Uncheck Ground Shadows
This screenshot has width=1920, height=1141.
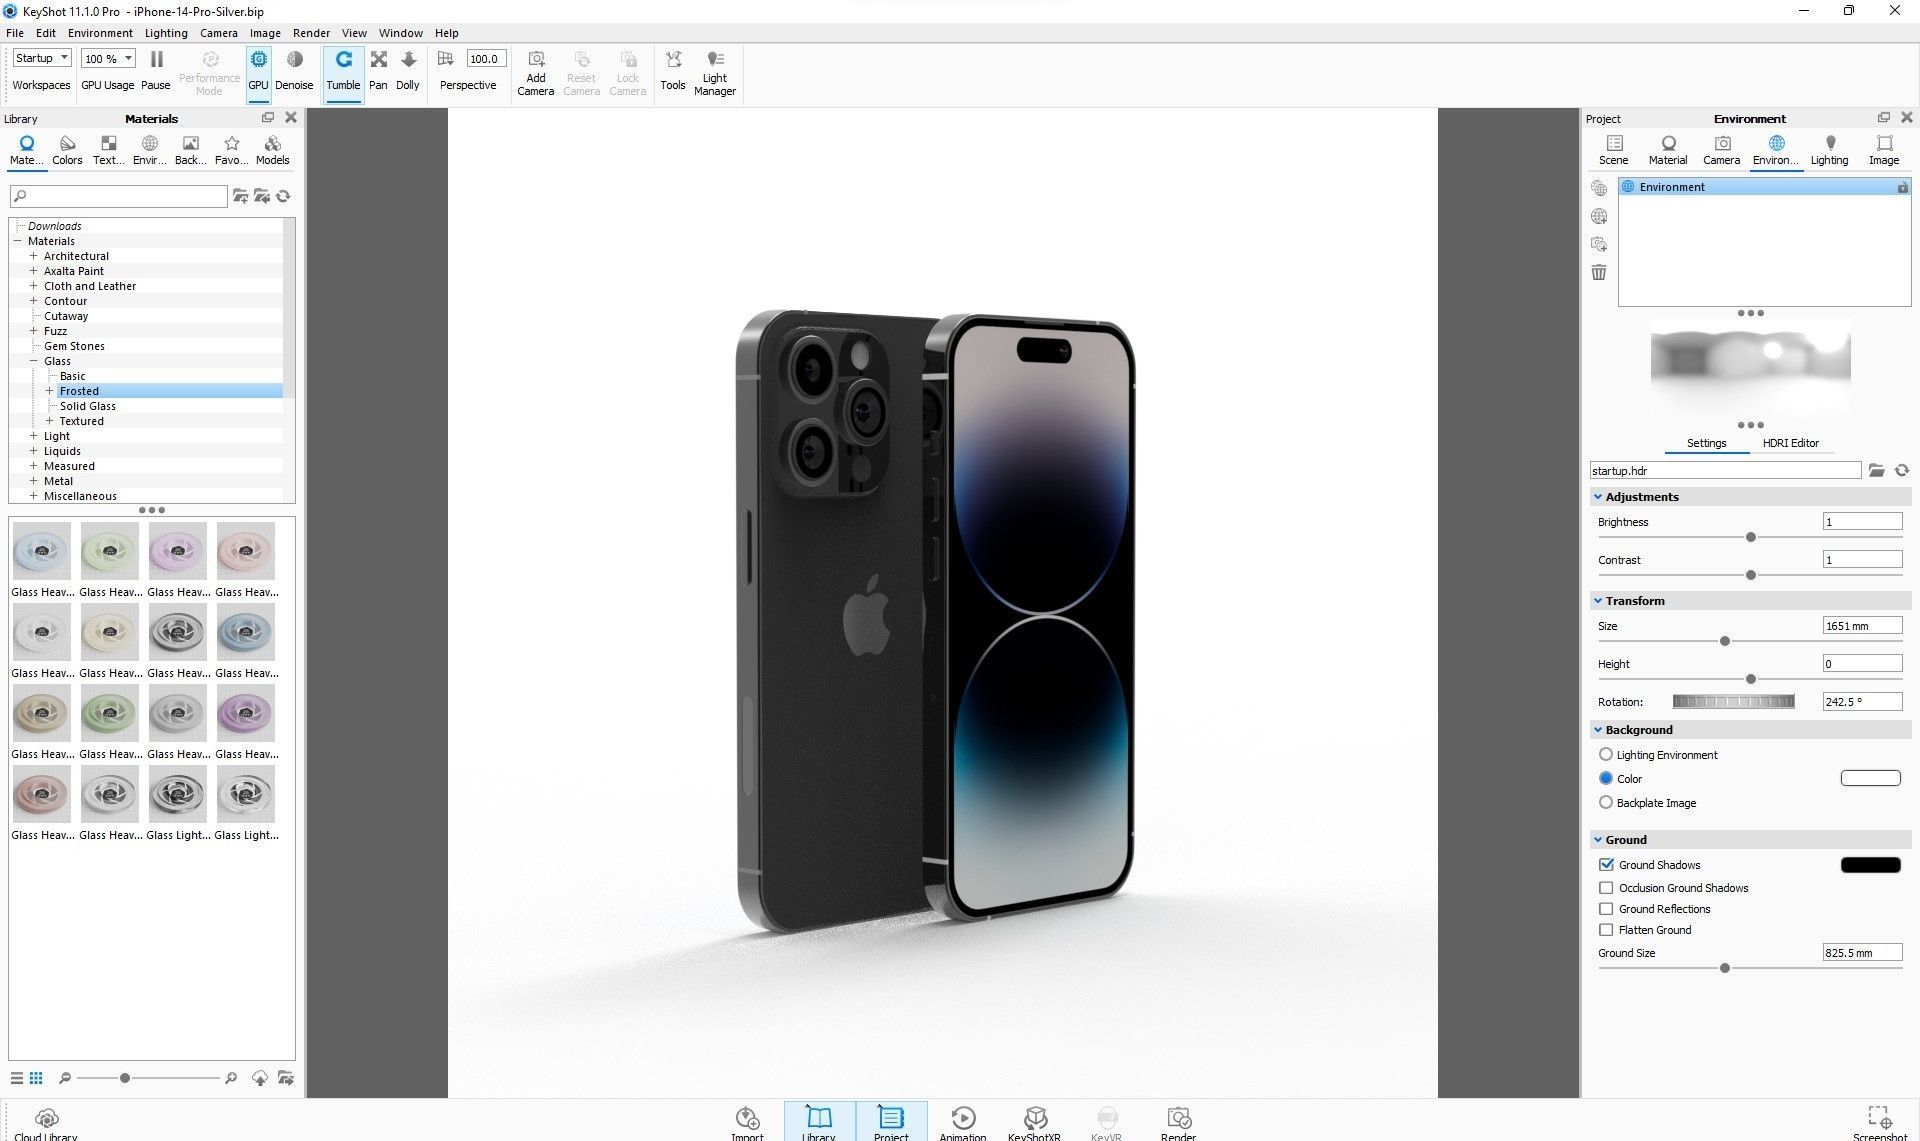[x=1606, y=864]
